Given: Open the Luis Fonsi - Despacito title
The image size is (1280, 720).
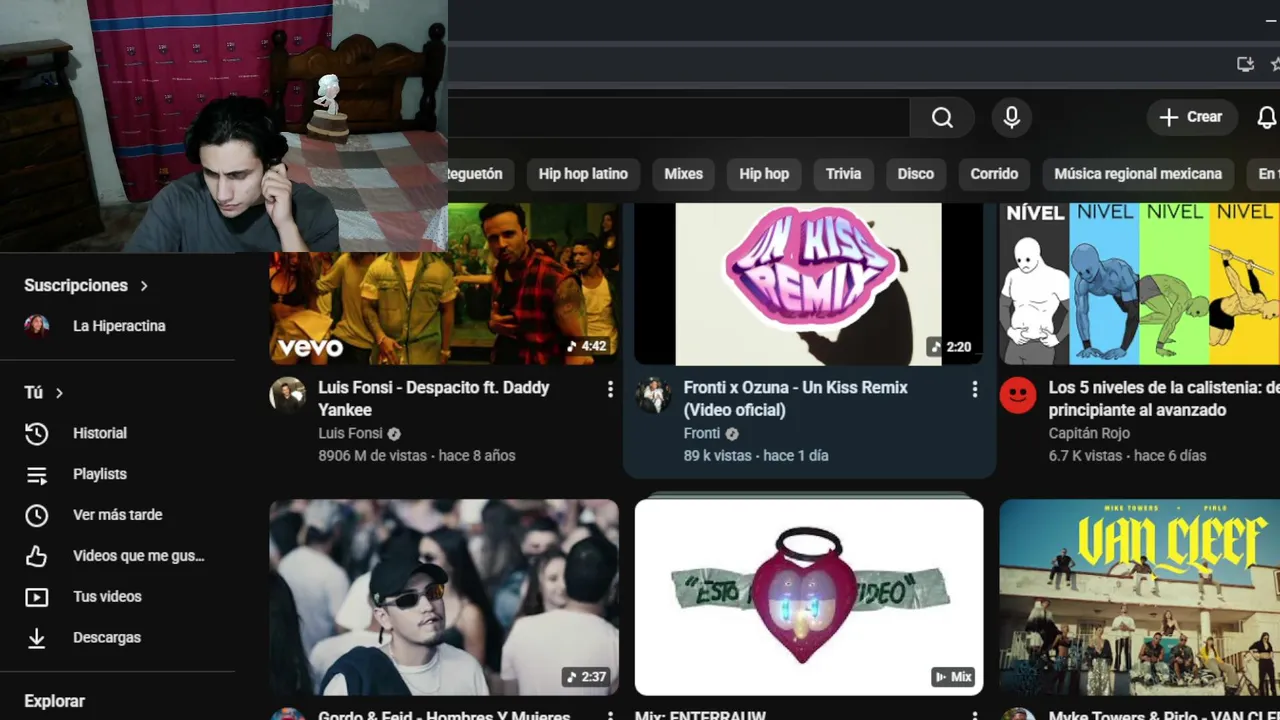Looking at the screenshot, I should (434, 398).
